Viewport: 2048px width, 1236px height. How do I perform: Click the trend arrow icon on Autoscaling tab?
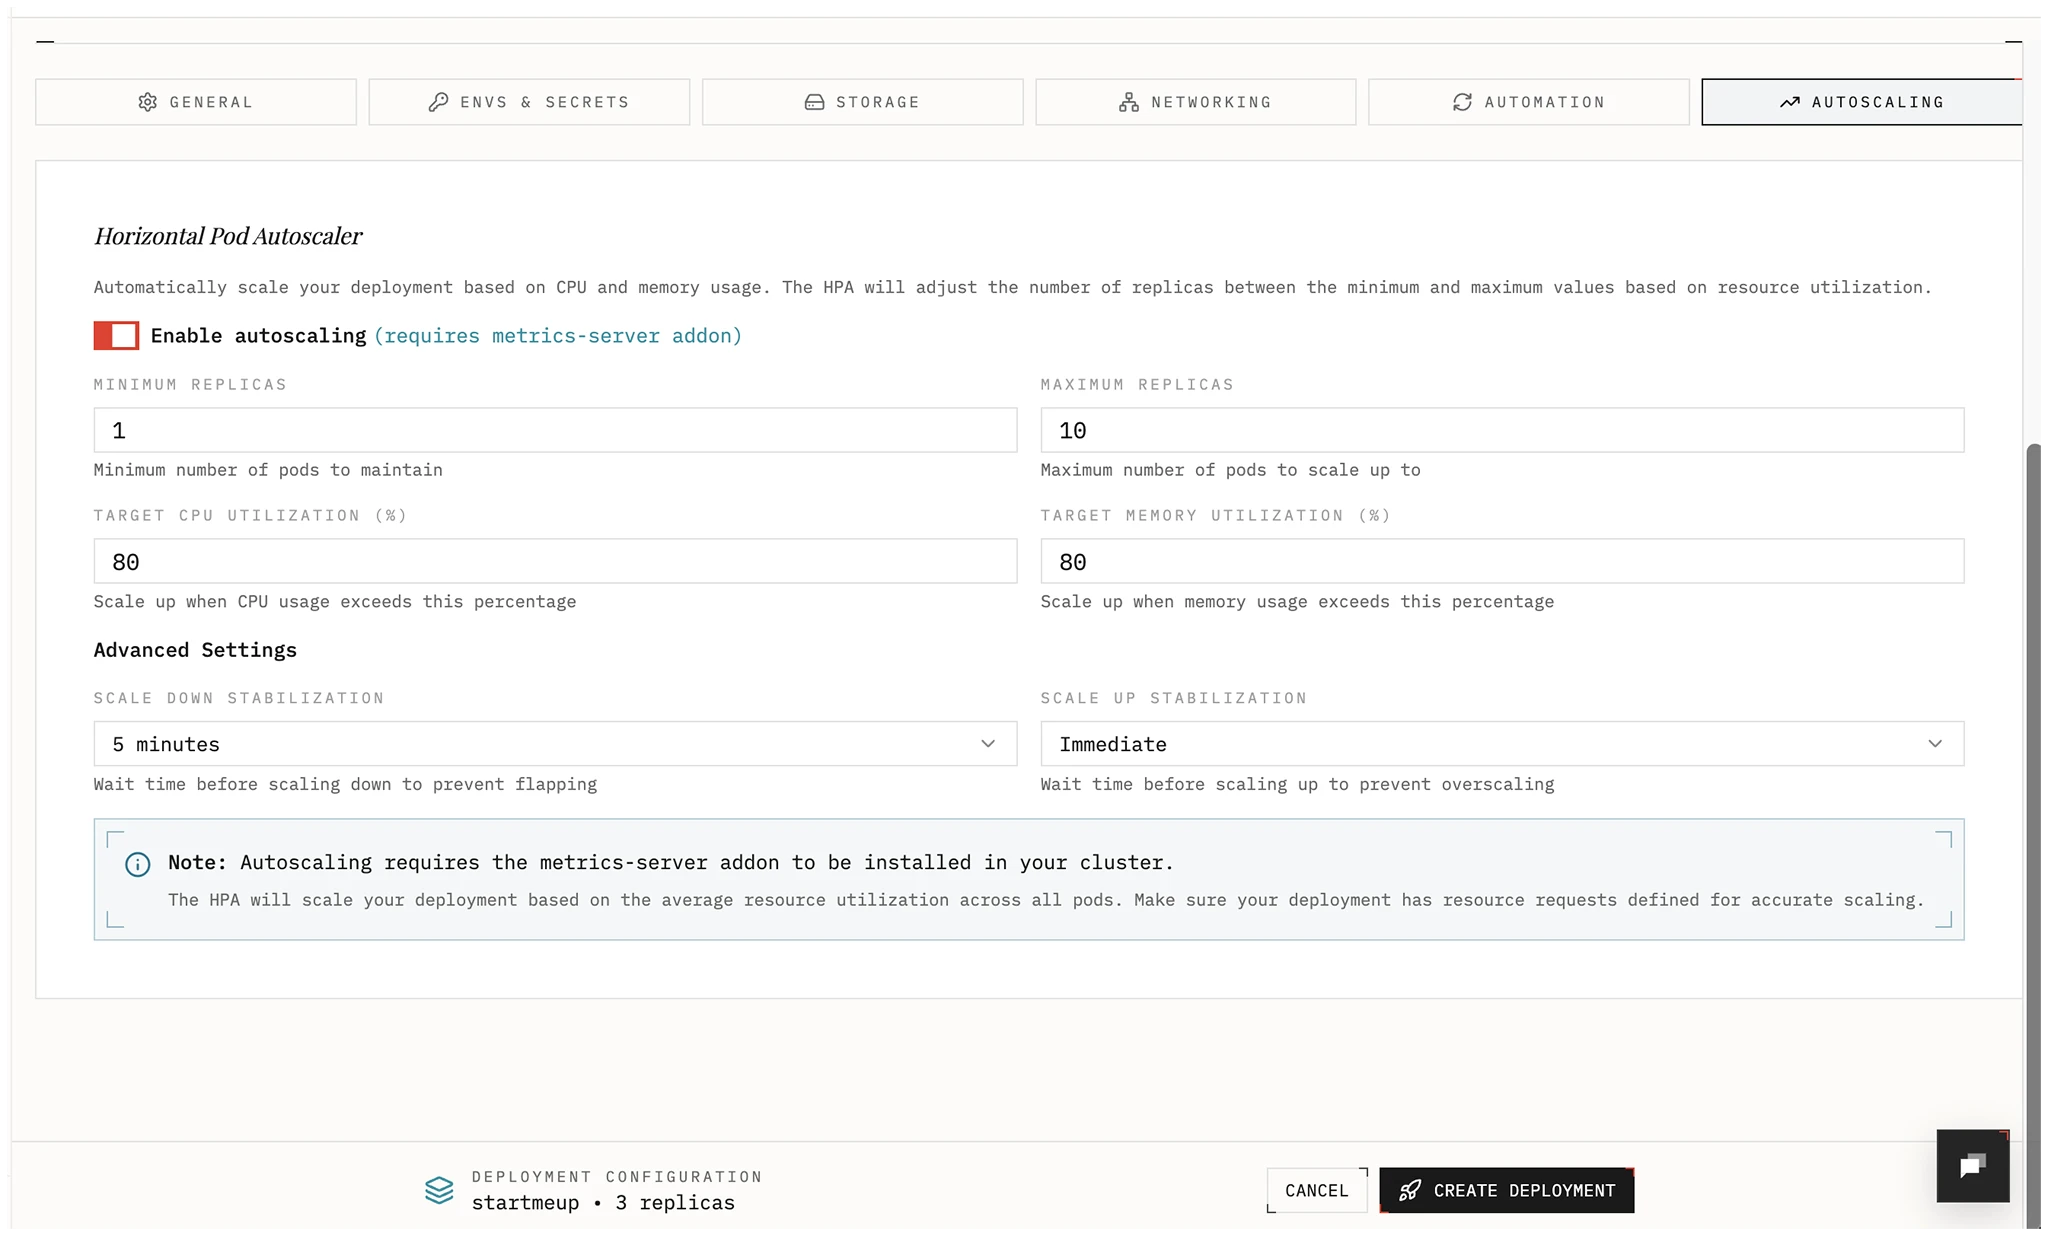(x=1789, y=102)
